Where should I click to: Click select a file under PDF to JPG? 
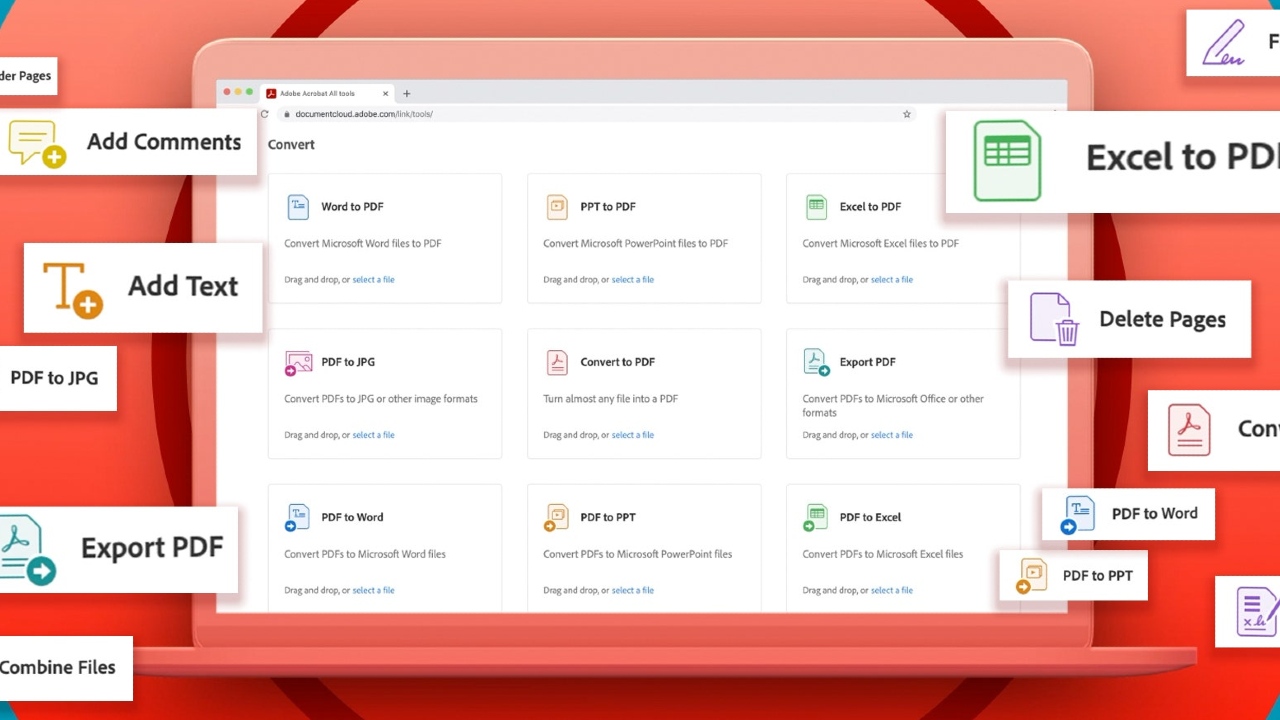pos(373,435)
